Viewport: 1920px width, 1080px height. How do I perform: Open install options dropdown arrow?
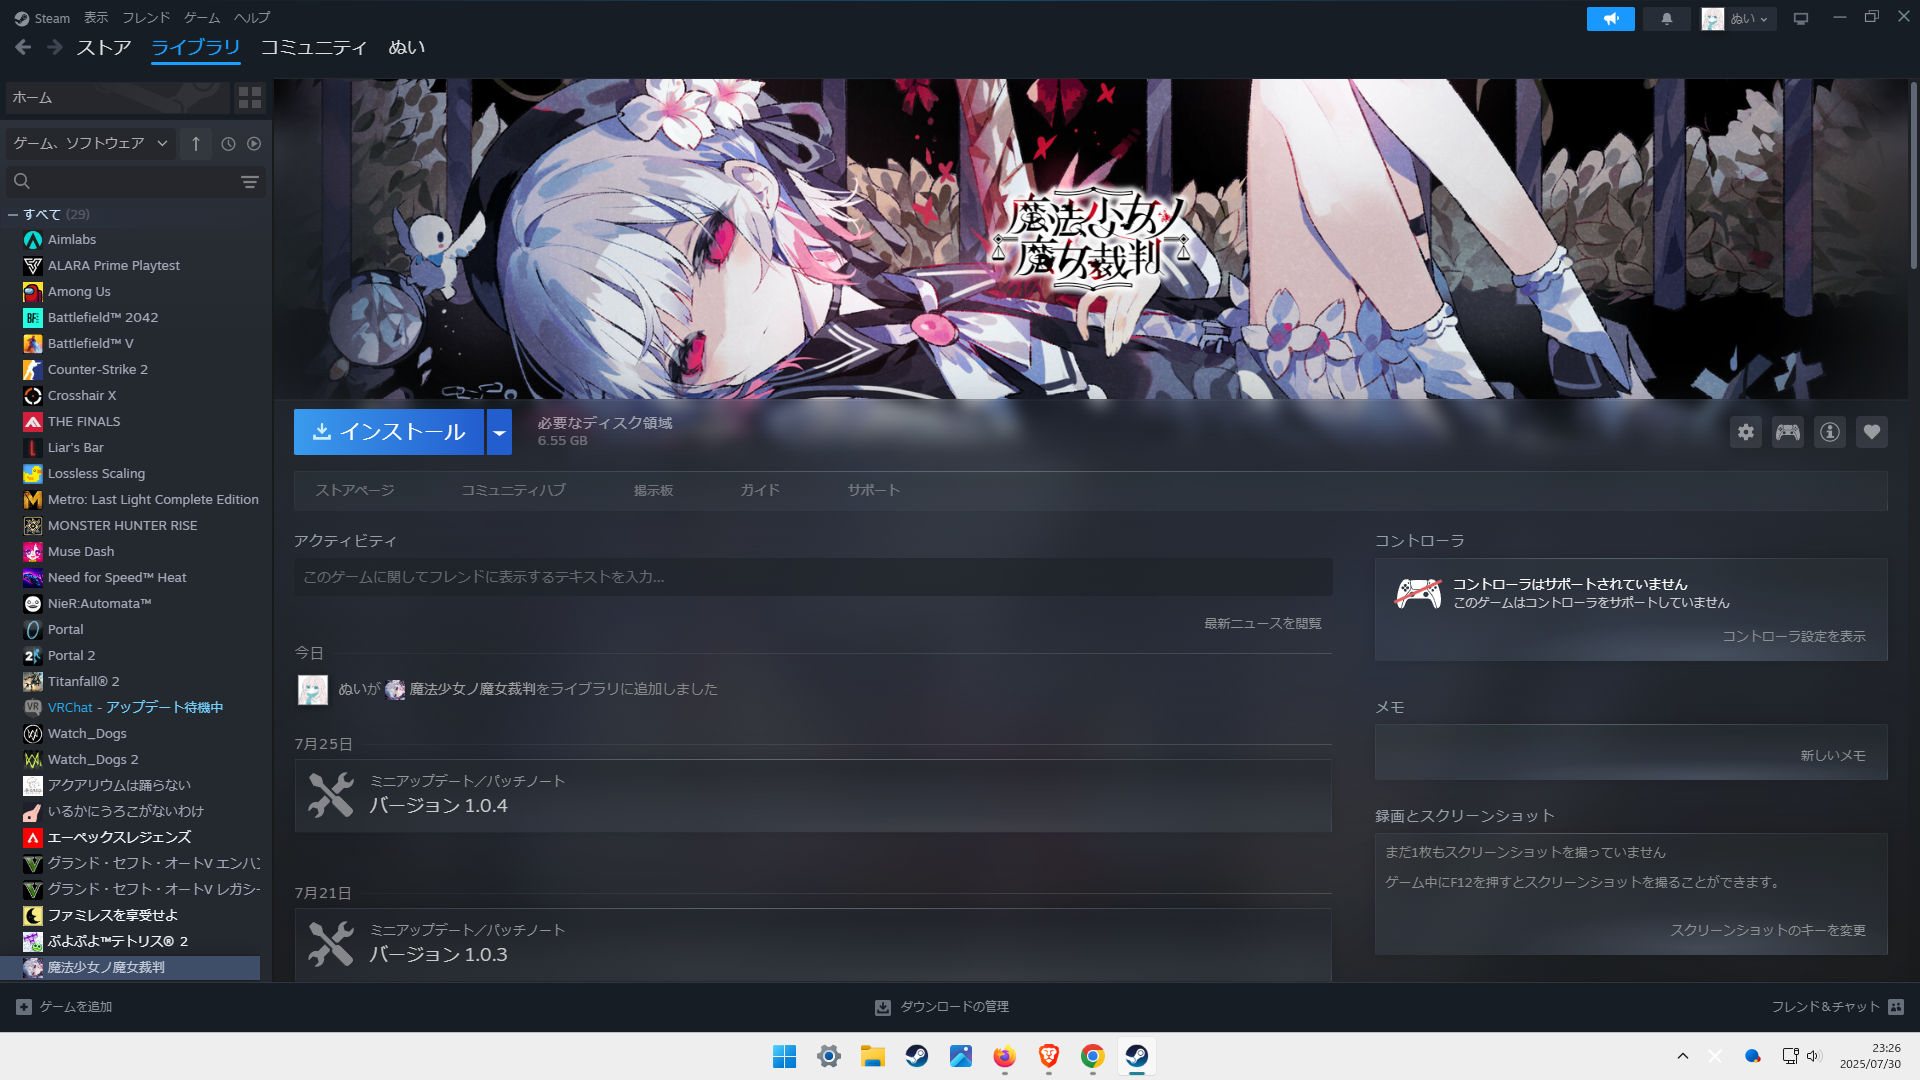499,432
